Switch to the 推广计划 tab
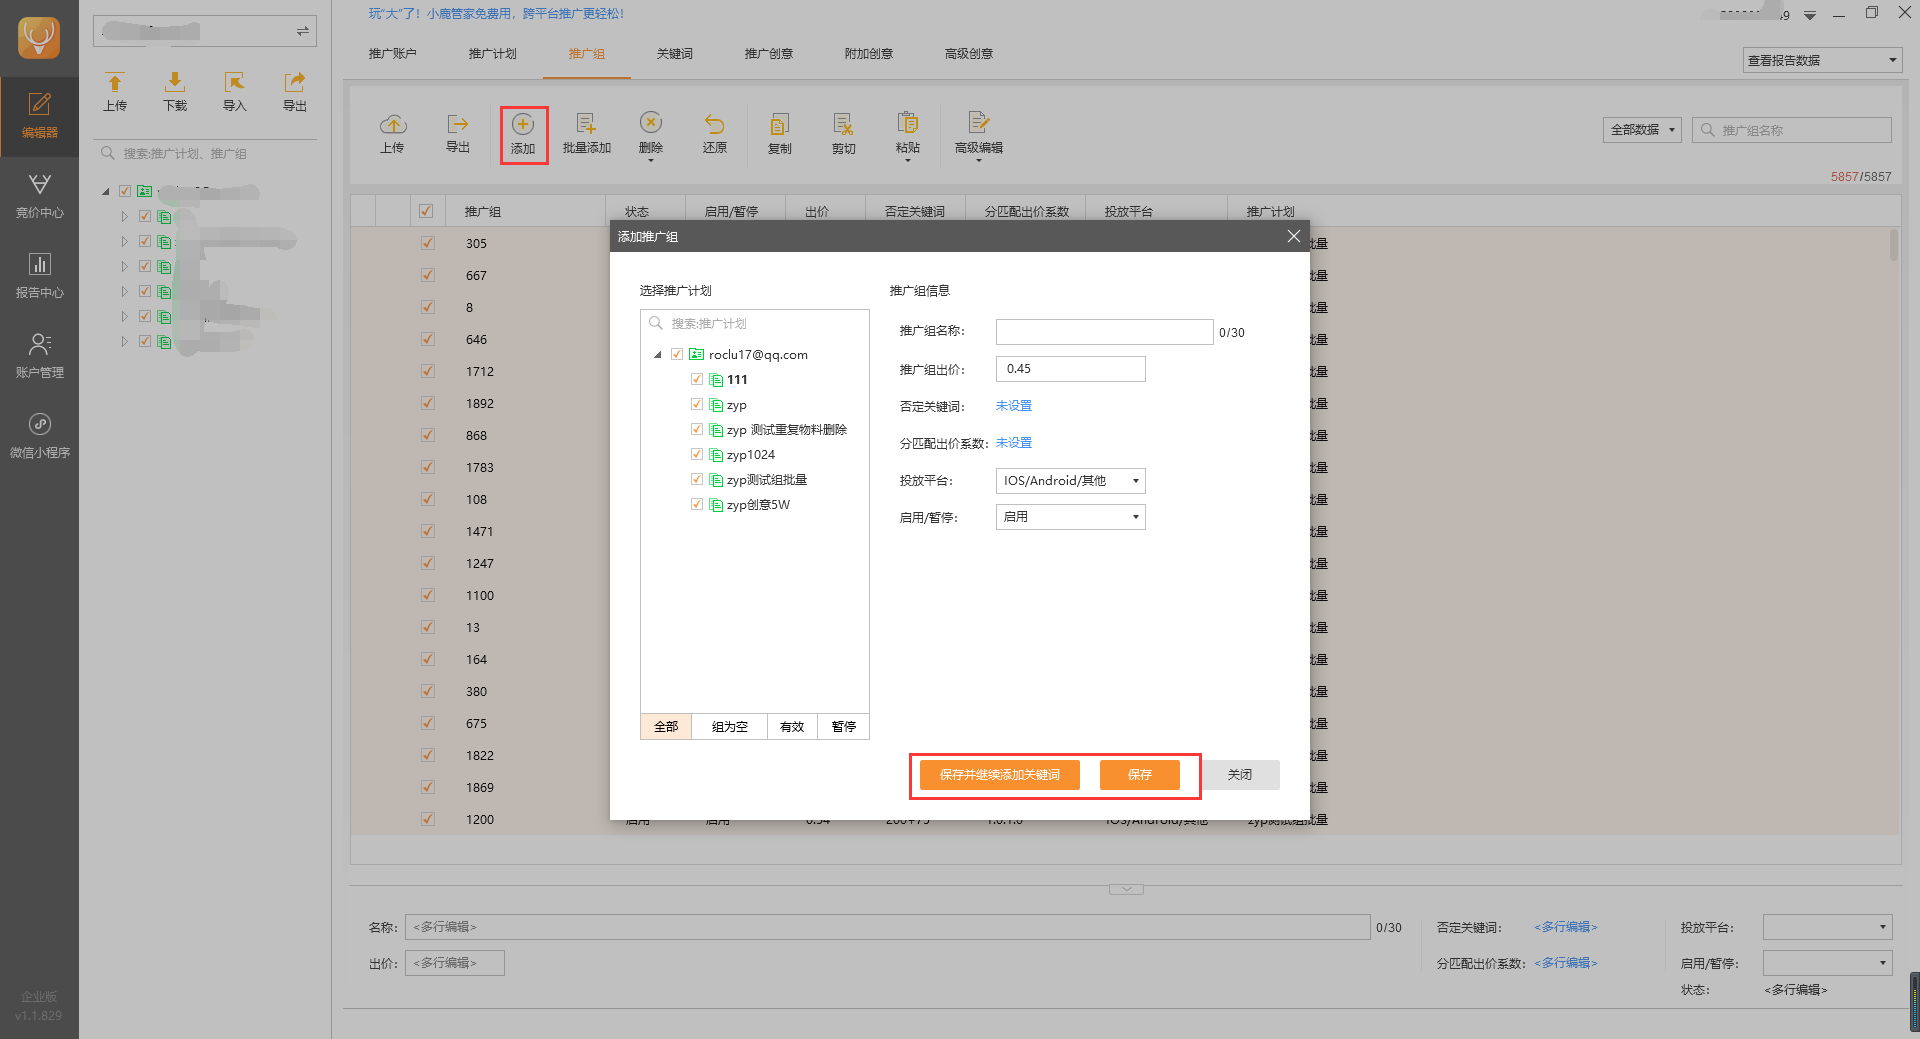The image size is (1920, 1039). [492, 54]
